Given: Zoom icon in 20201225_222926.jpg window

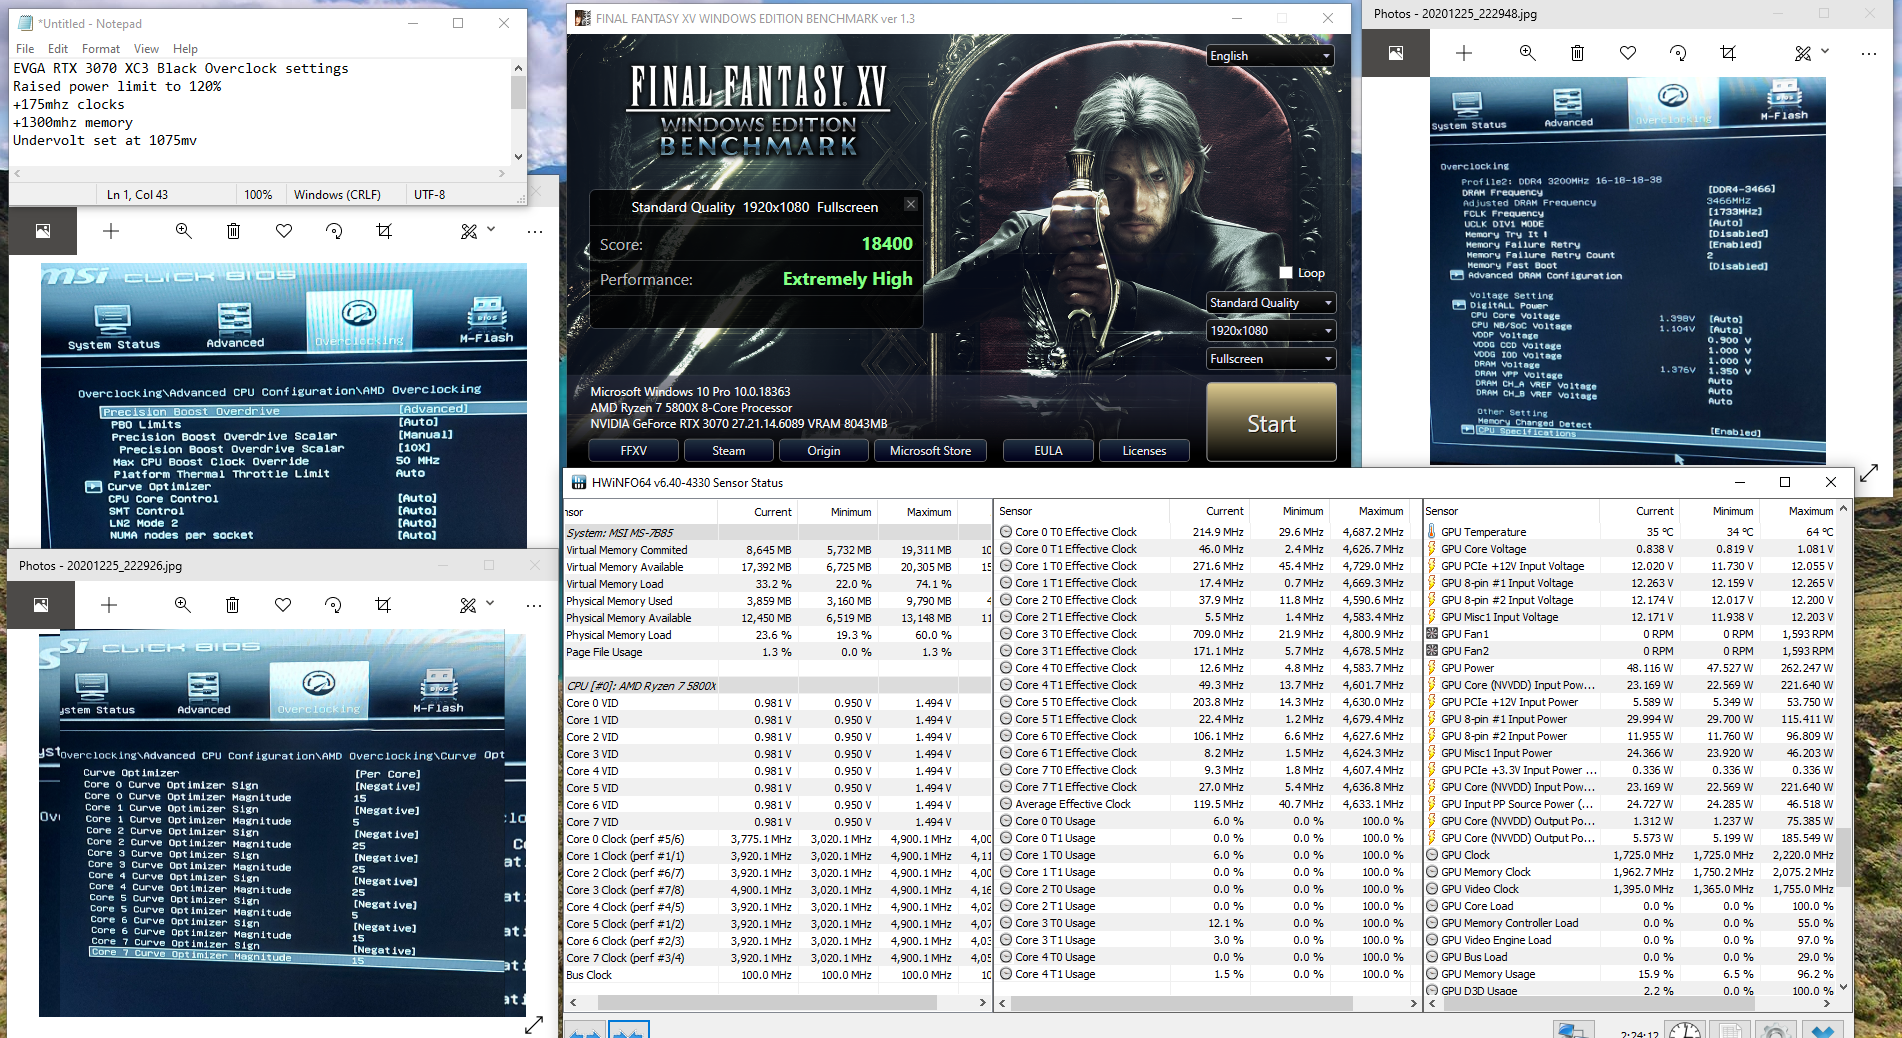Looking at the screenshot, I should pos(182,605).
